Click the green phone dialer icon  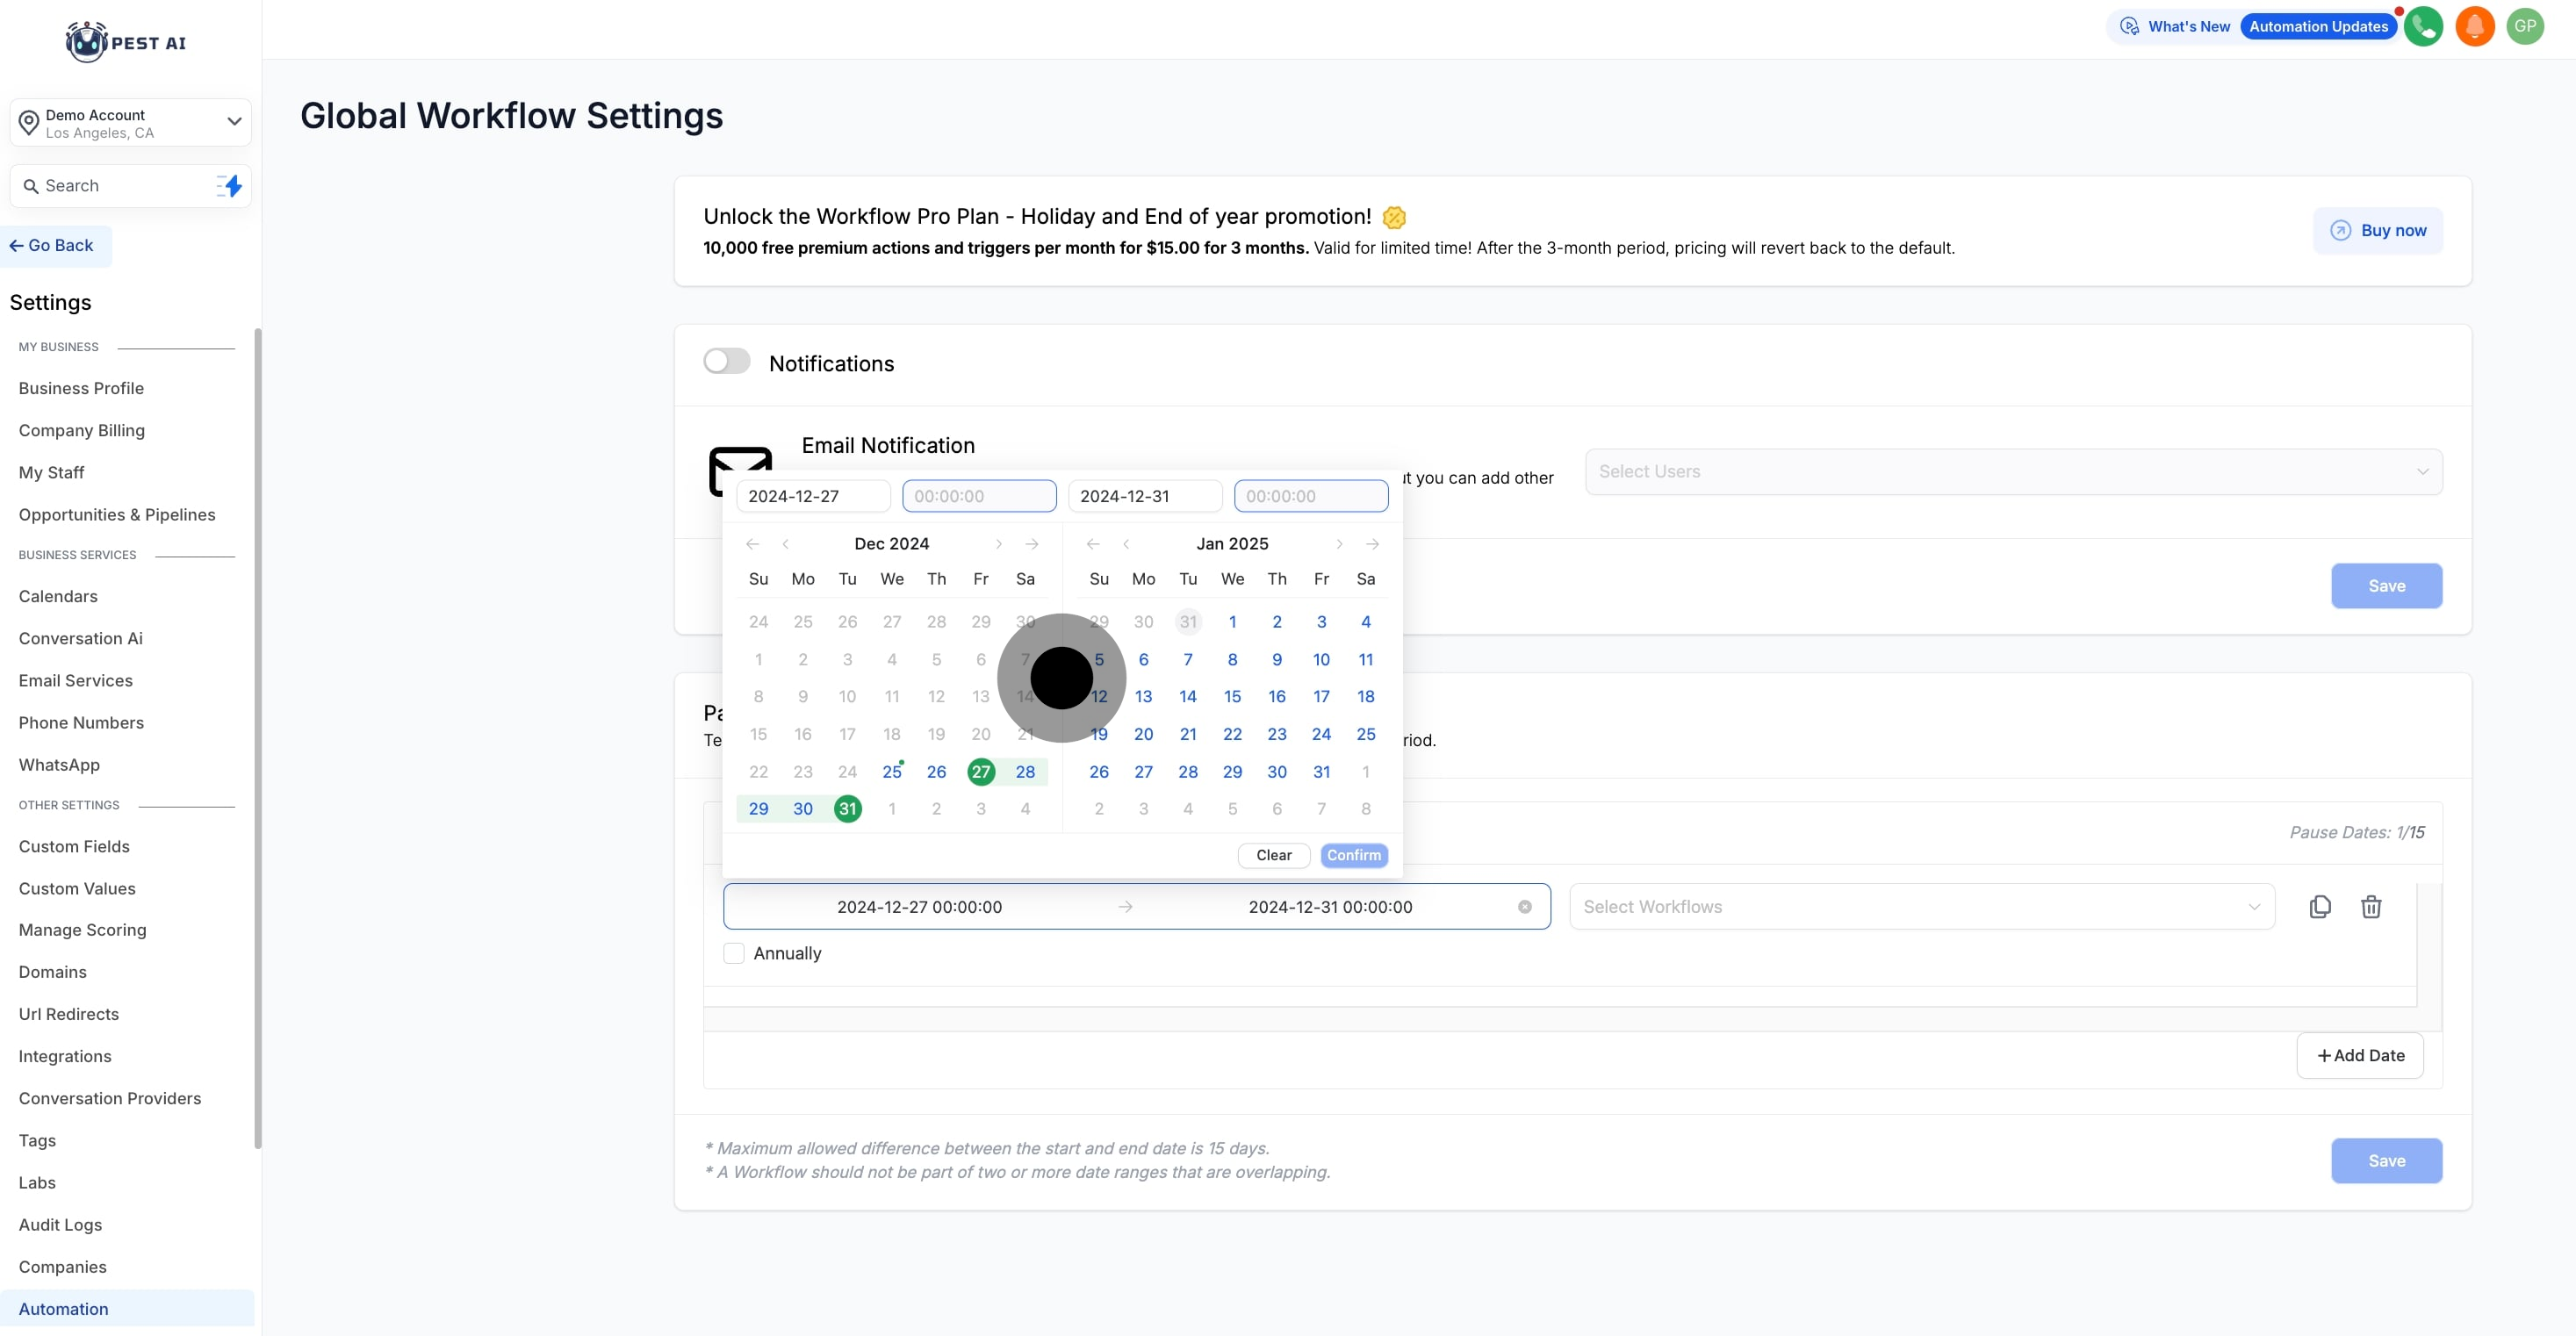click(2423, 27)
